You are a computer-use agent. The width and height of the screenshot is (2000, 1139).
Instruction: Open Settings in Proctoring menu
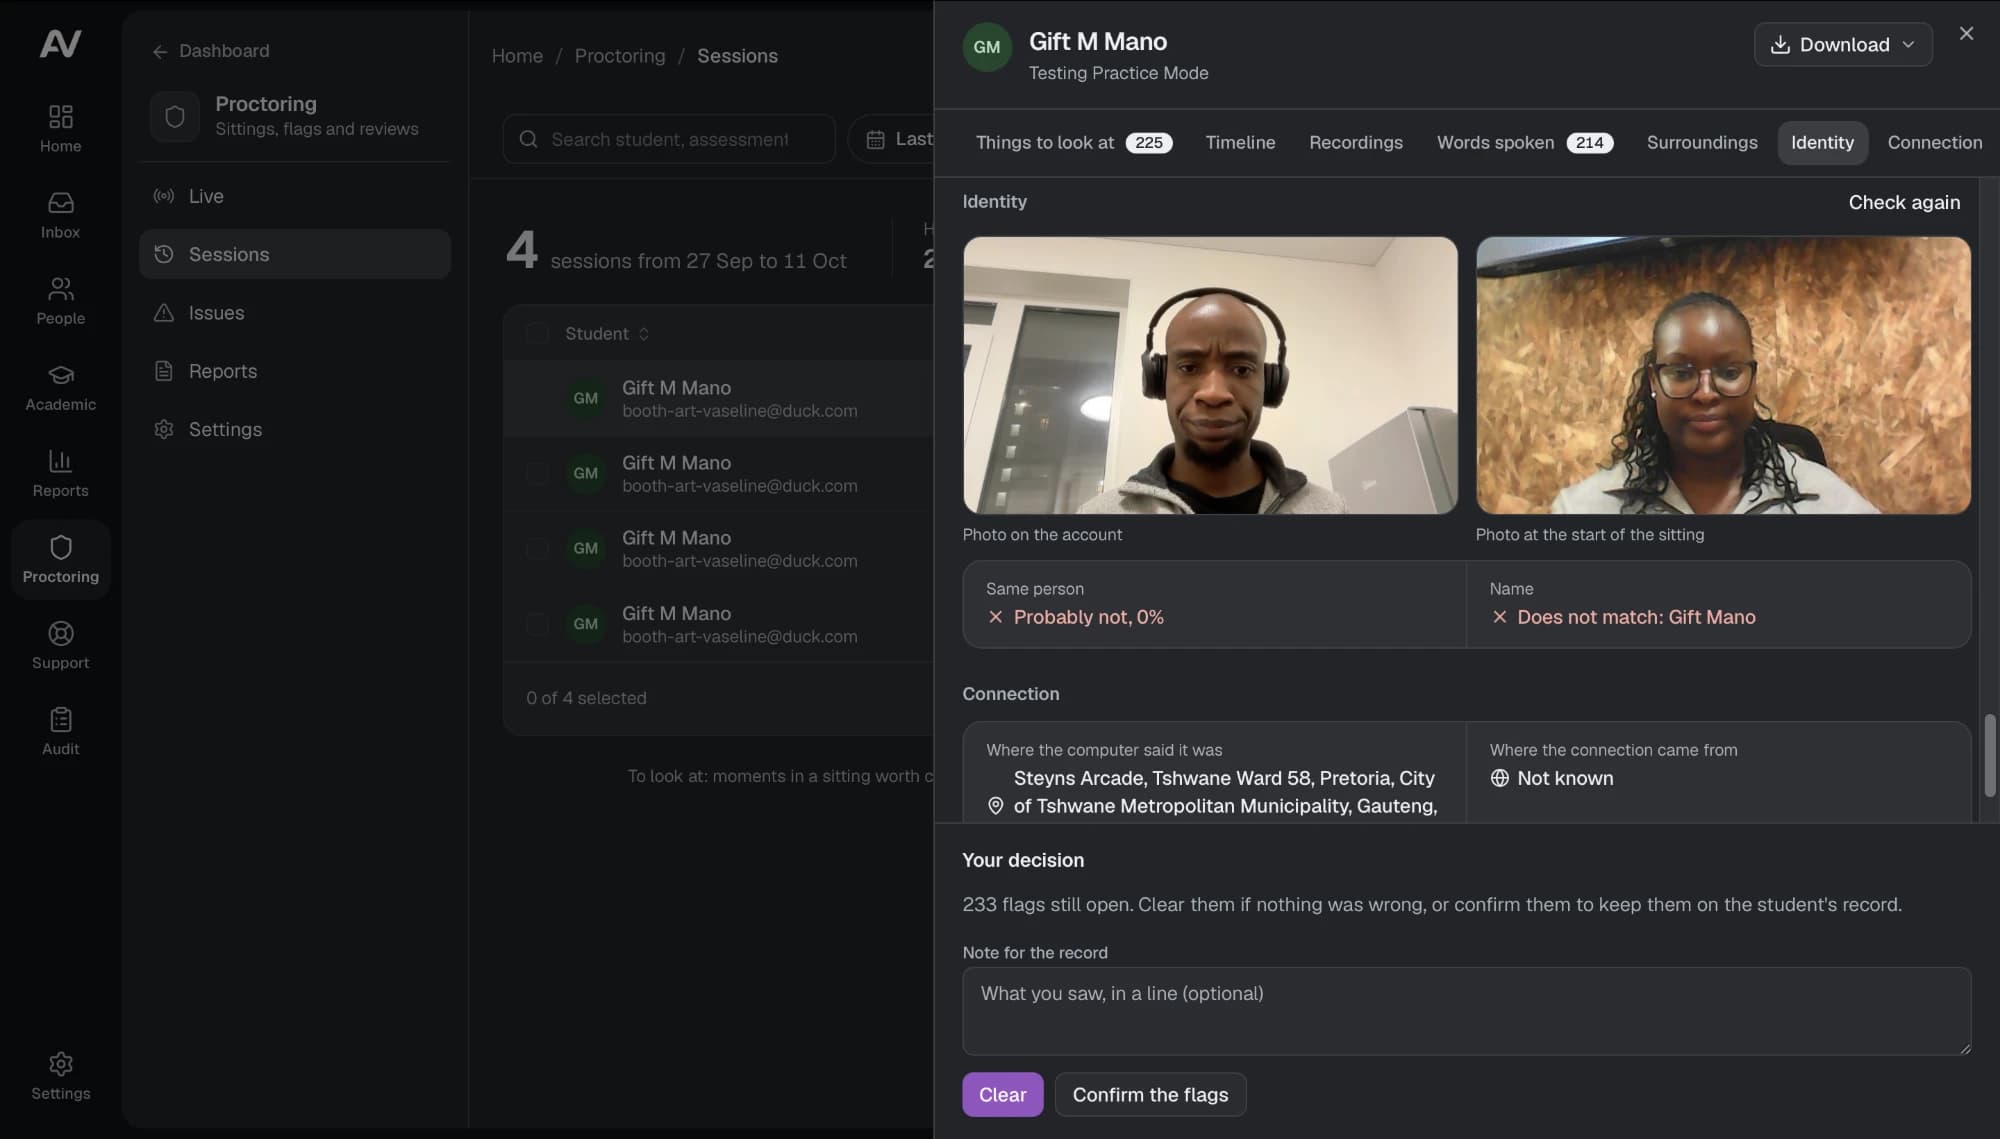295,429
